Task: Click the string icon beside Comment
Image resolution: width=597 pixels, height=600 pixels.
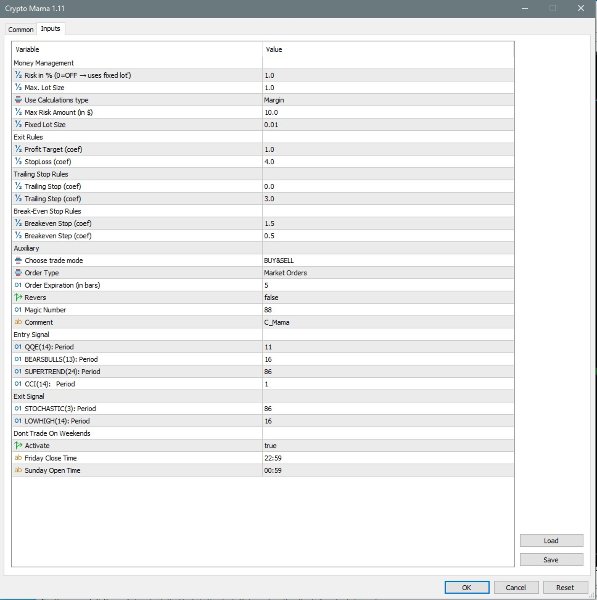Action: click(x=18, y=322)
